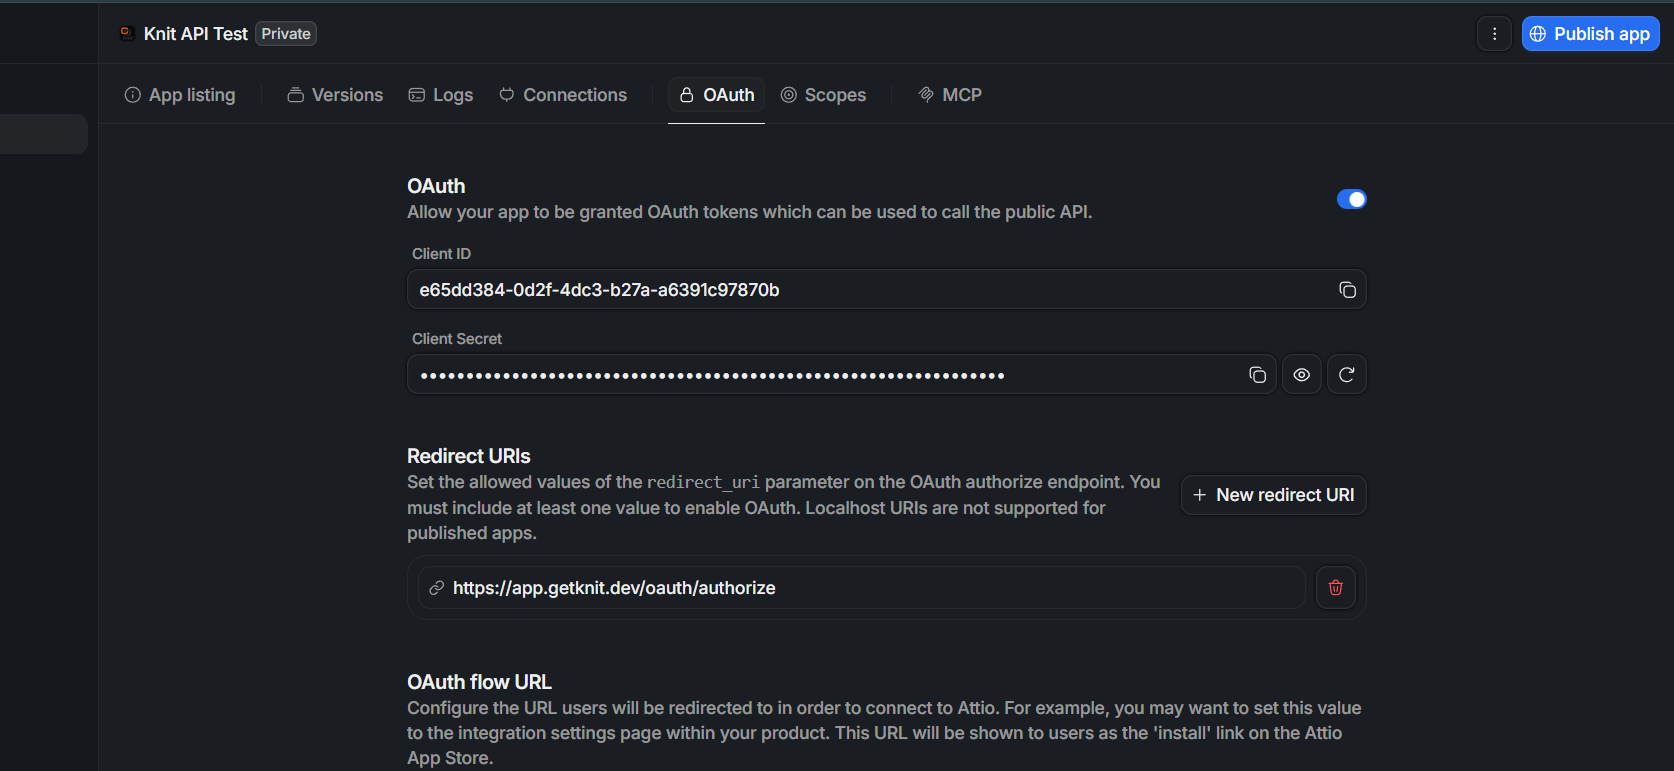Open the Logs tab
Screen dimensions: 1674x771
441,95
